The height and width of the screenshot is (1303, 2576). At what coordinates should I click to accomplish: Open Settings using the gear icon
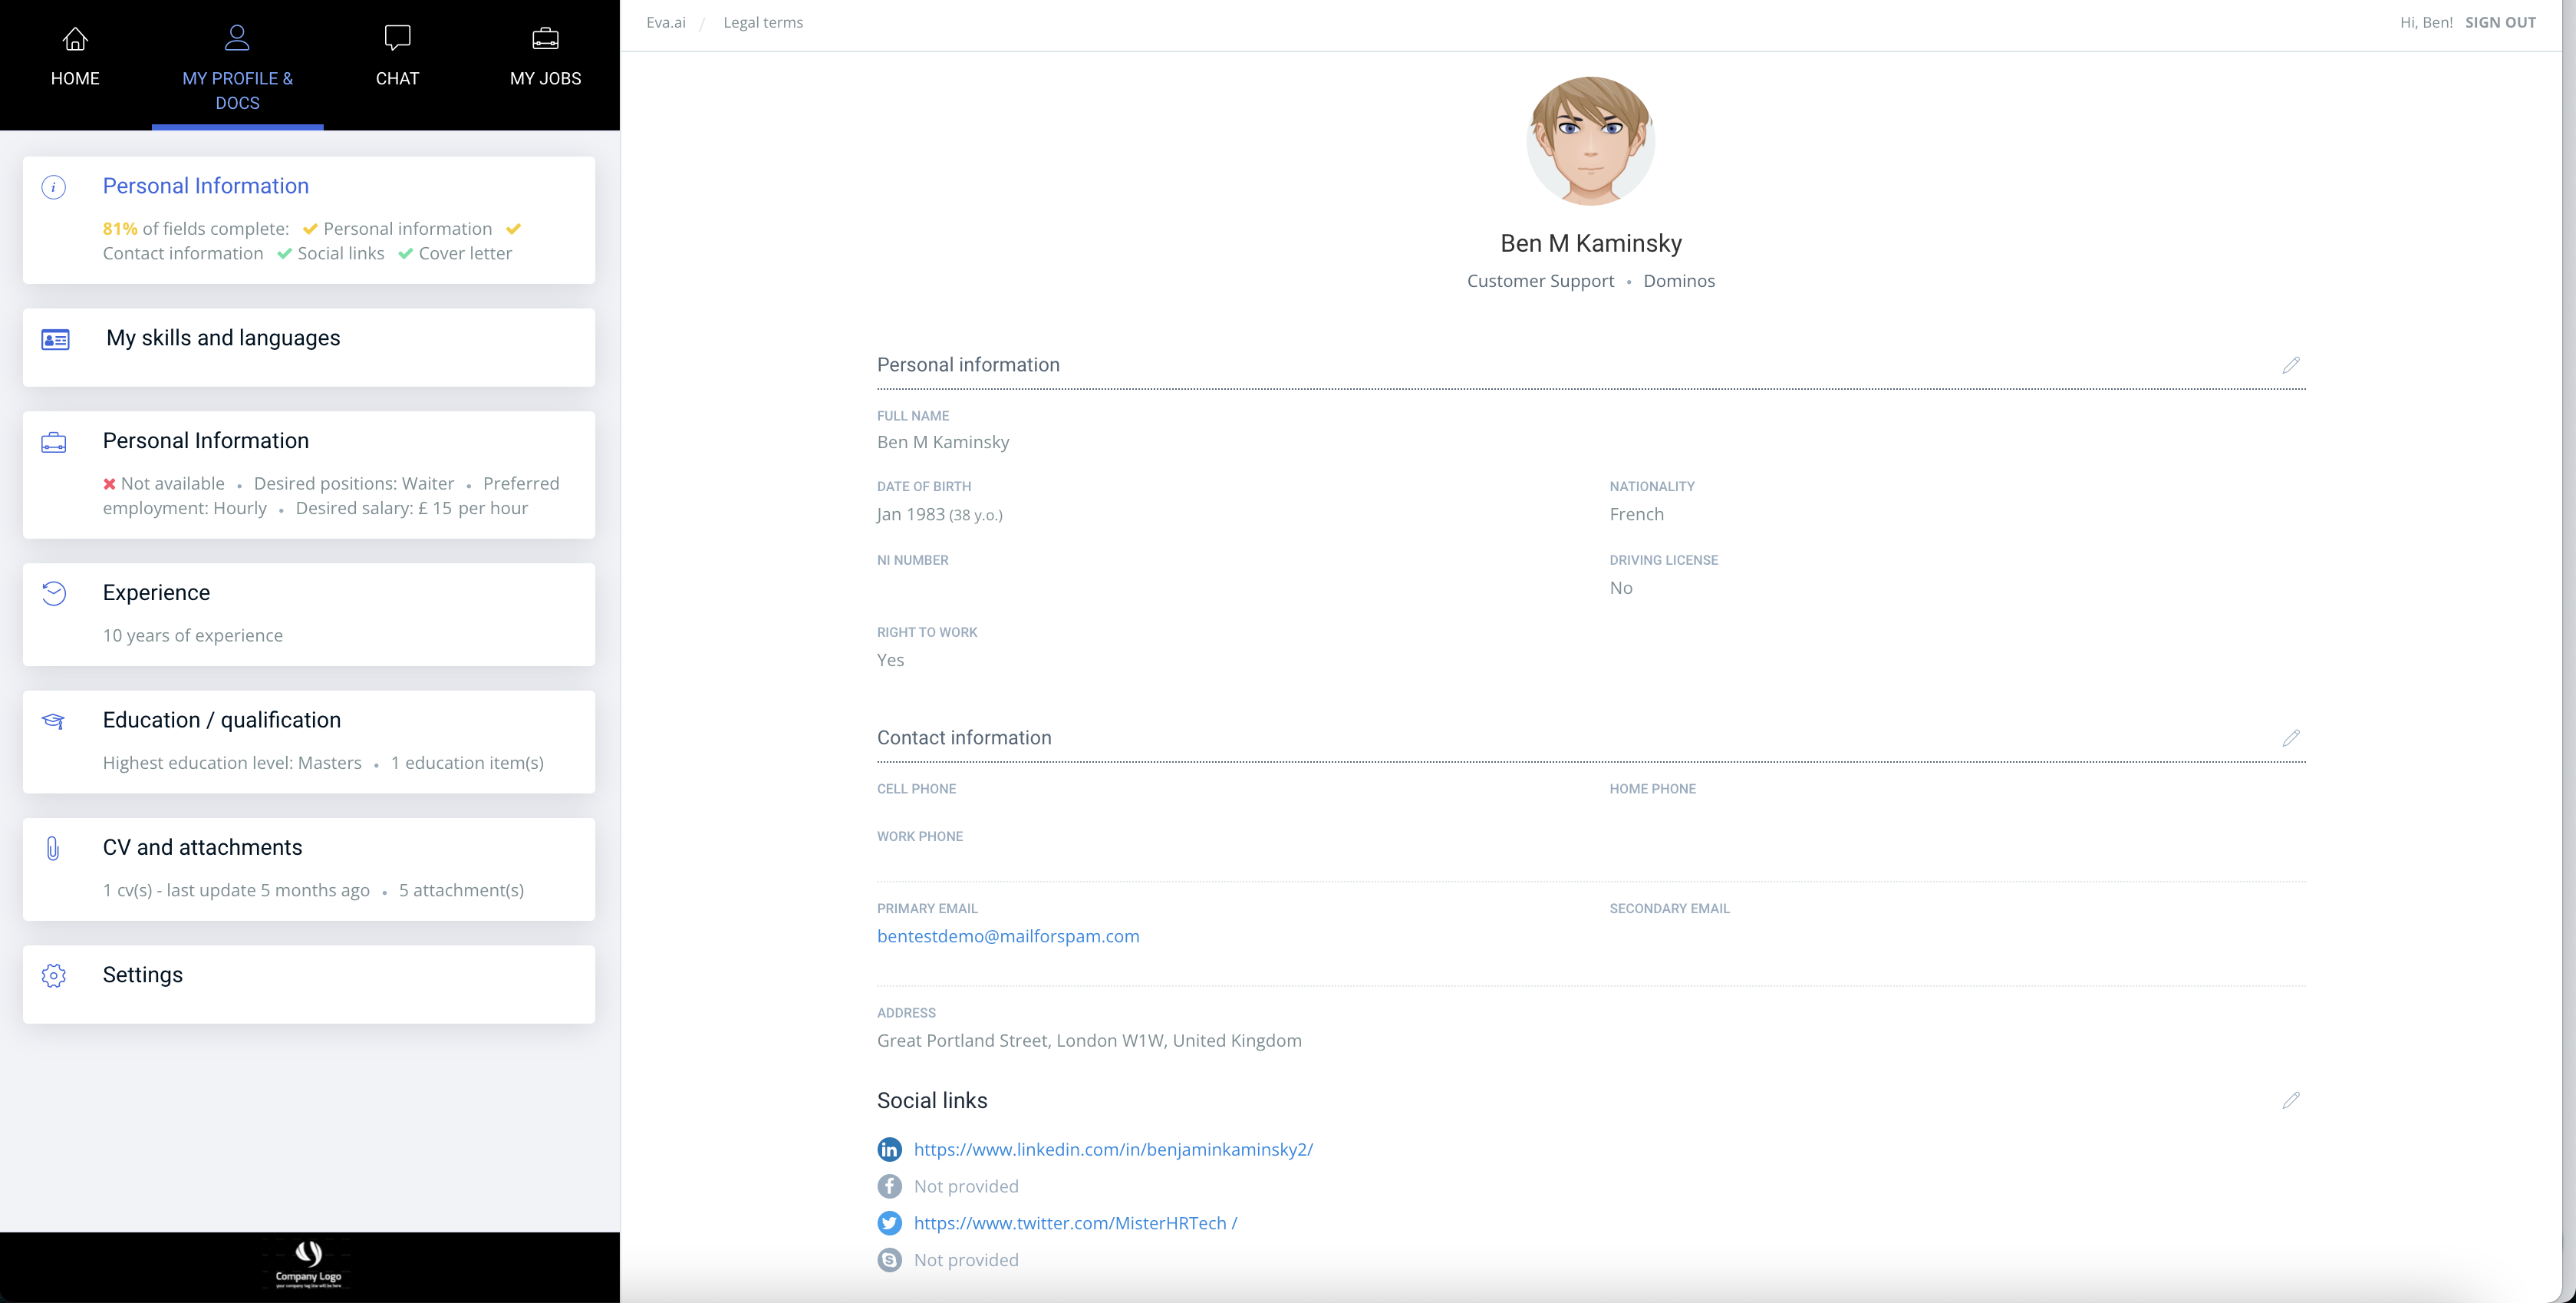(x=53, y=976)
